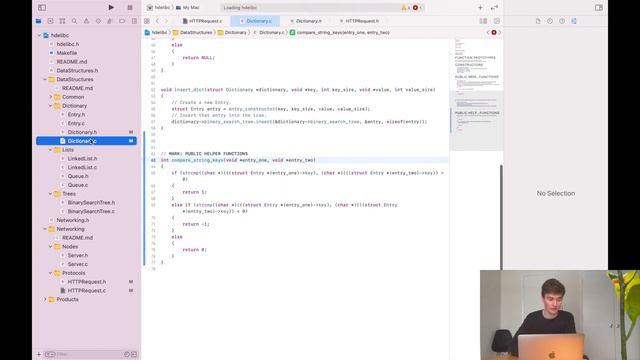Run the hdelibc project
This screenshot has height=360, width=640.
pyautogui.click(x=111, y=7)
